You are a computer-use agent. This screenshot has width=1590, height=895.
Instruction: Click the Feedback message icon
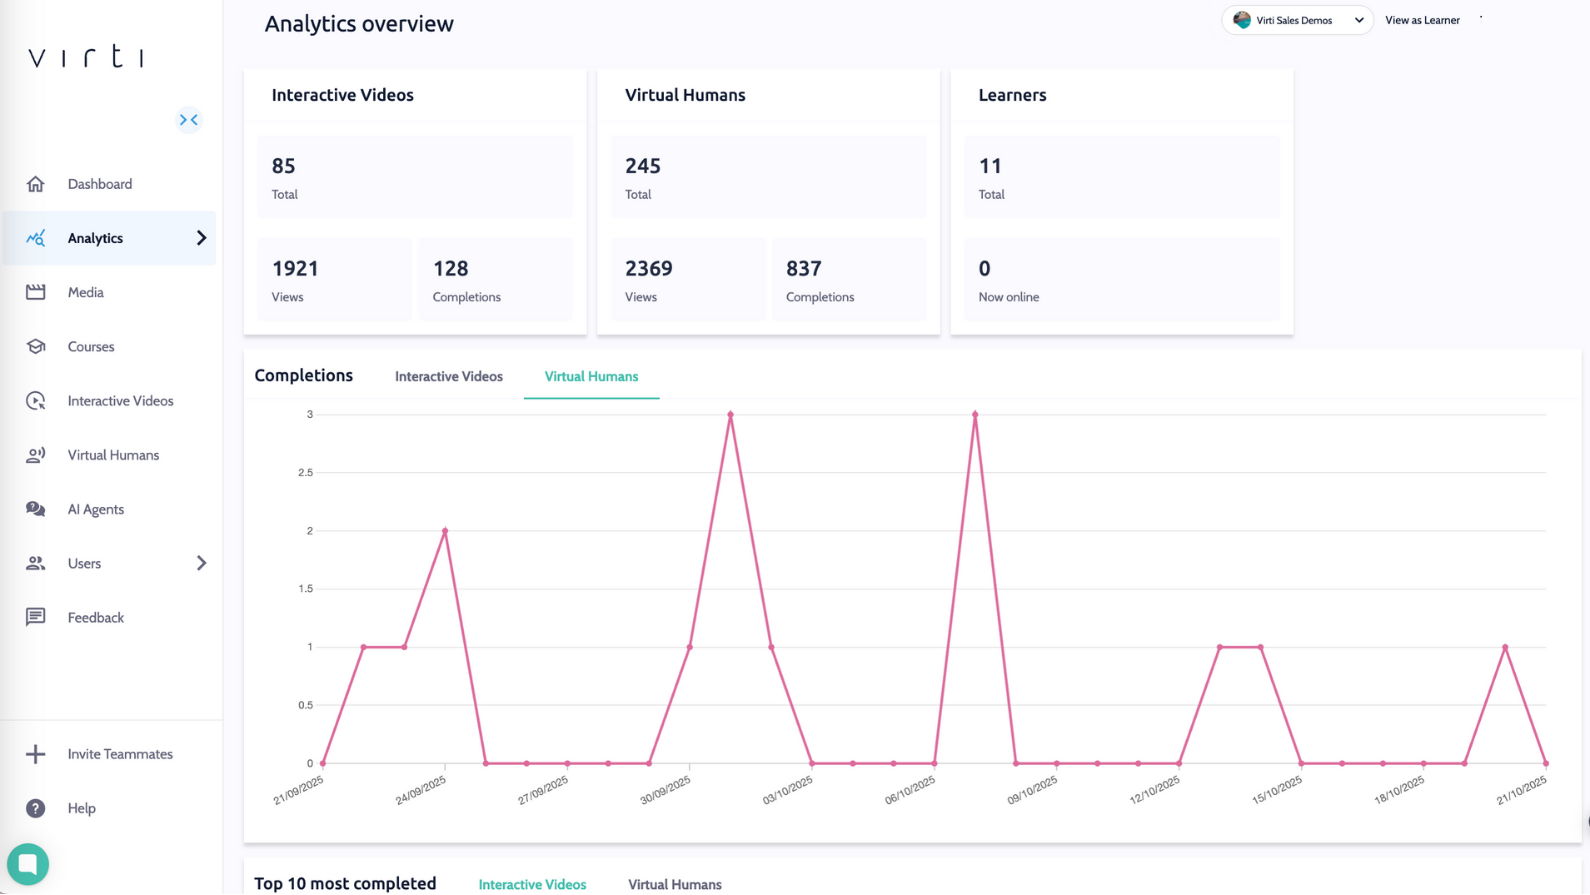click(36, 617)
